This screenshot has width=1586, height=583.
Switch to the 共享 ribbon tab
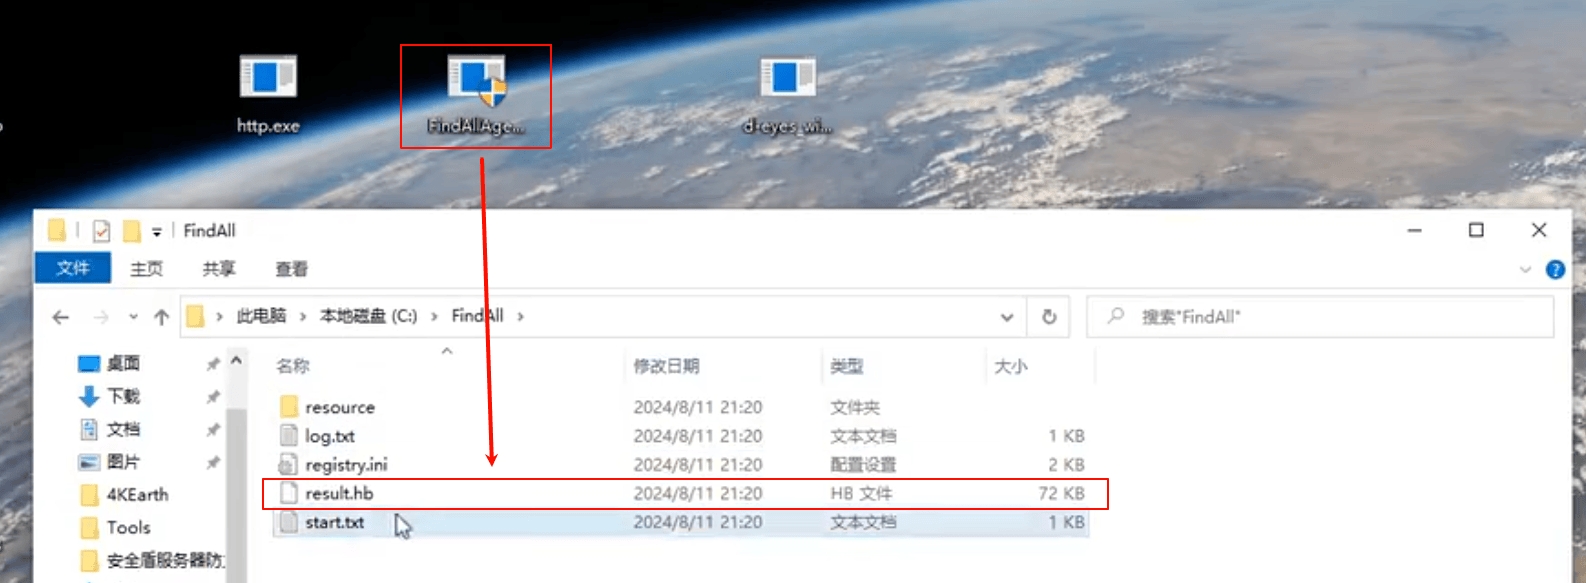(x=219, y=269)
